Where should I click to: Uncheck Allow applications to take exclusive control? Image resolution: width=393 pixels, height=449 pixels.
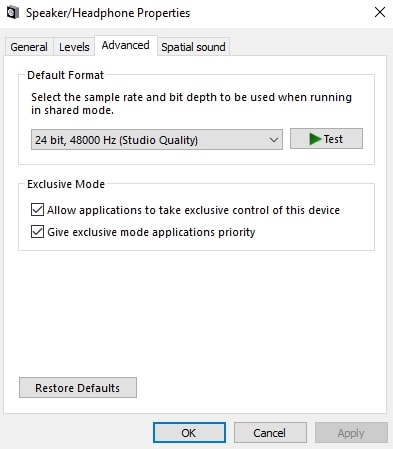pos(37,210)
